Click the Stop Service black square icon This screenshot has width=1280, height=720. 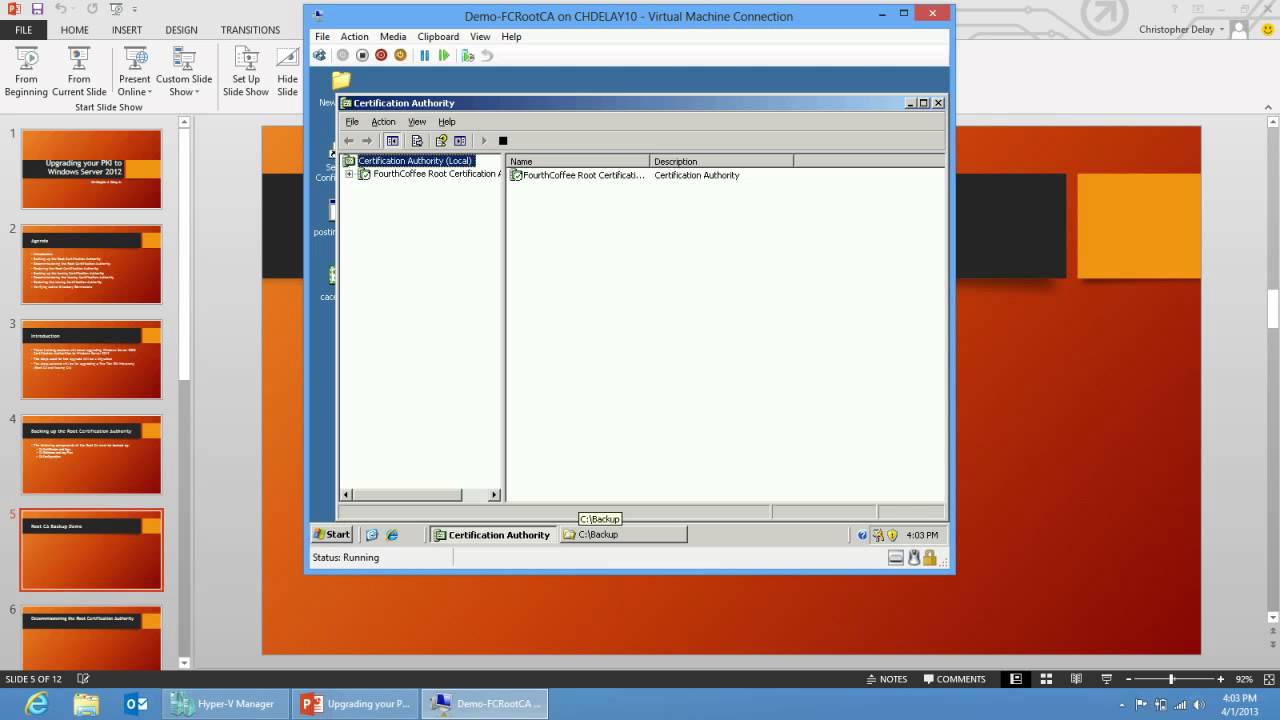[x=503, y=140]
